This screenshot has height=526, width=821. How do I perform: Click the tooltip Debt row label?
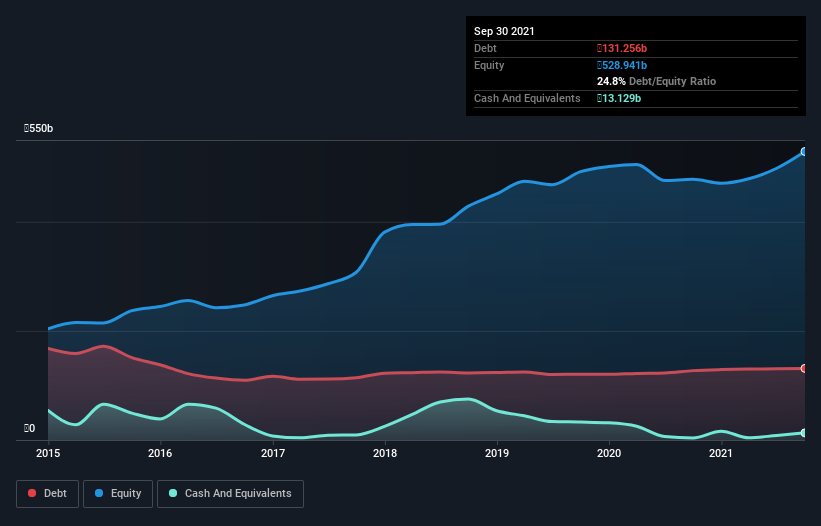coord(485,48)
